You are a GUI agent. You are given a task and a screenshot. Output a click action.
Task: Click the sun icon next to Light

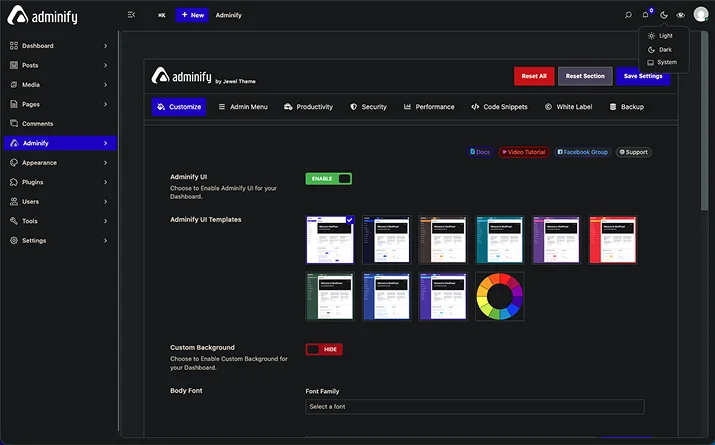point(651,36)
